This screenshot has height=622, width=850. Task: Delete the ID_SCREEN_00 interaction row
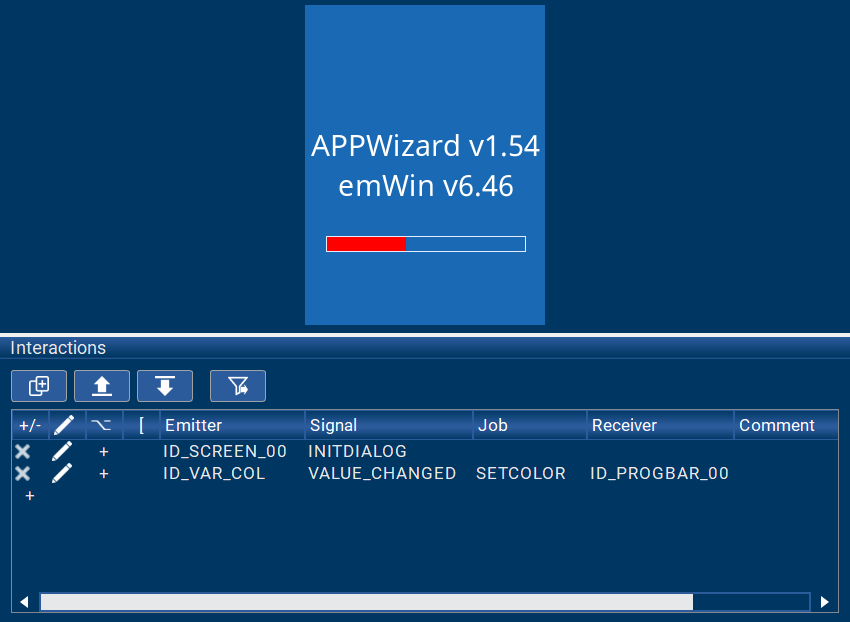(x=23, y=451)
